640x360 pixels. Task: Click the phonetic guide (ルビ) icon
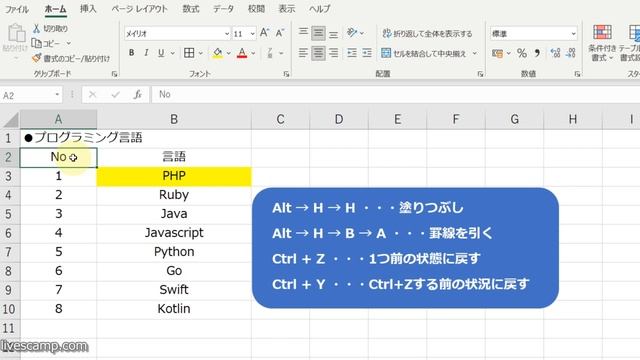[x=270, y=53]
